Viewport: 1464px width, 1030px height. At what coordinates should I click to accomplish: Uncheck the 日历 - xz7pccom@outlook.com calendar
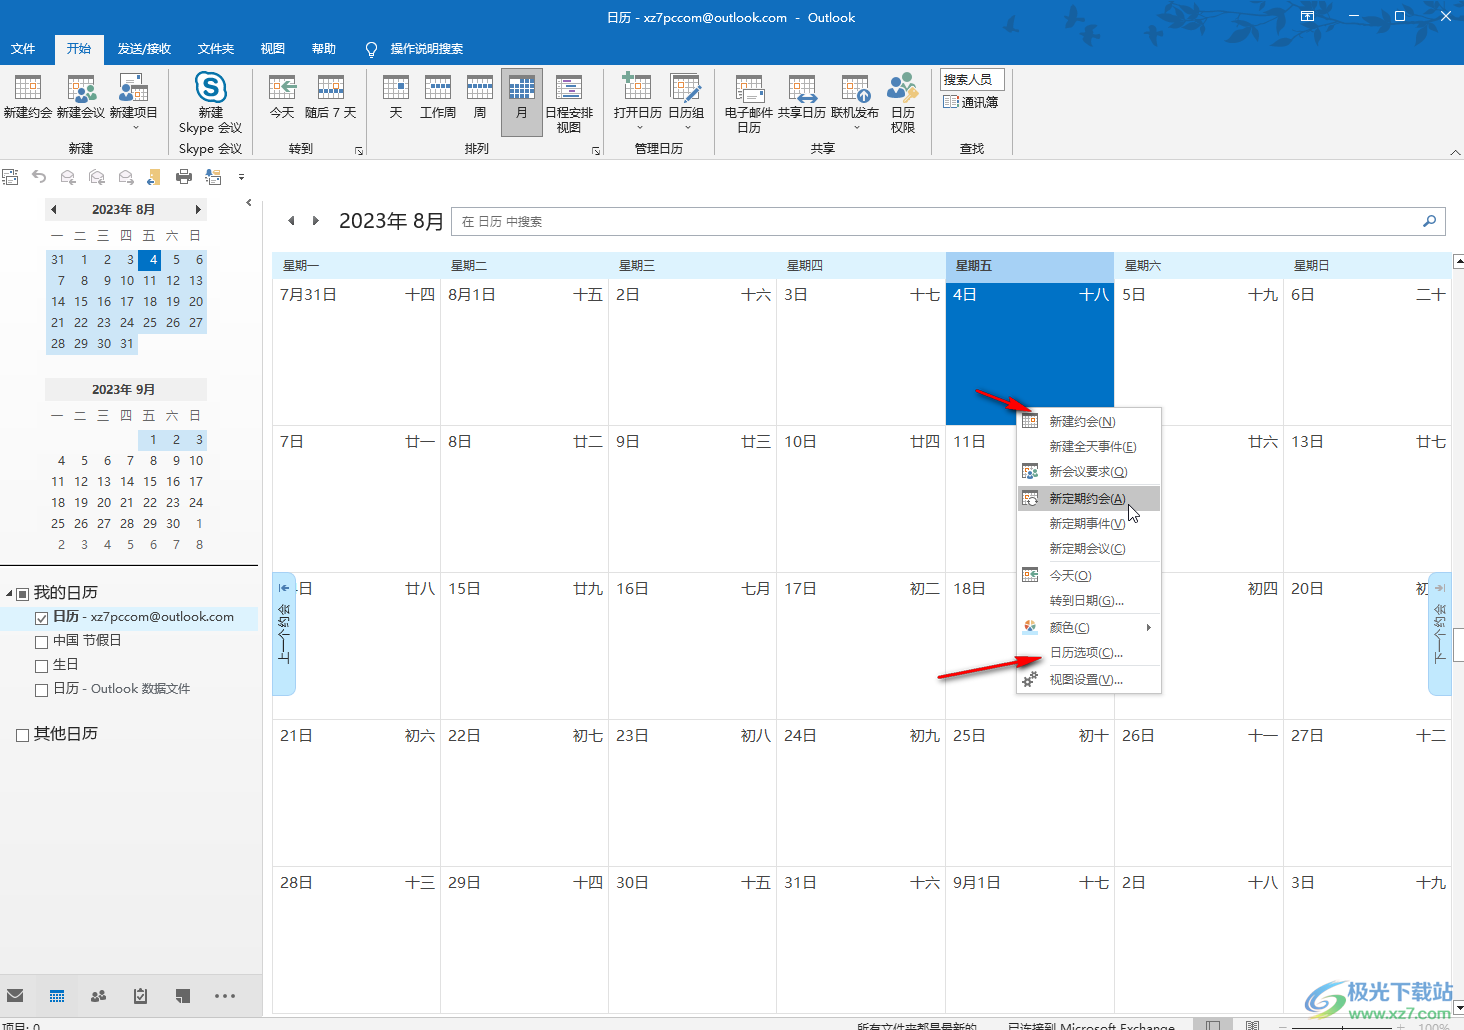pyautogui.click(x=41, y=618)
